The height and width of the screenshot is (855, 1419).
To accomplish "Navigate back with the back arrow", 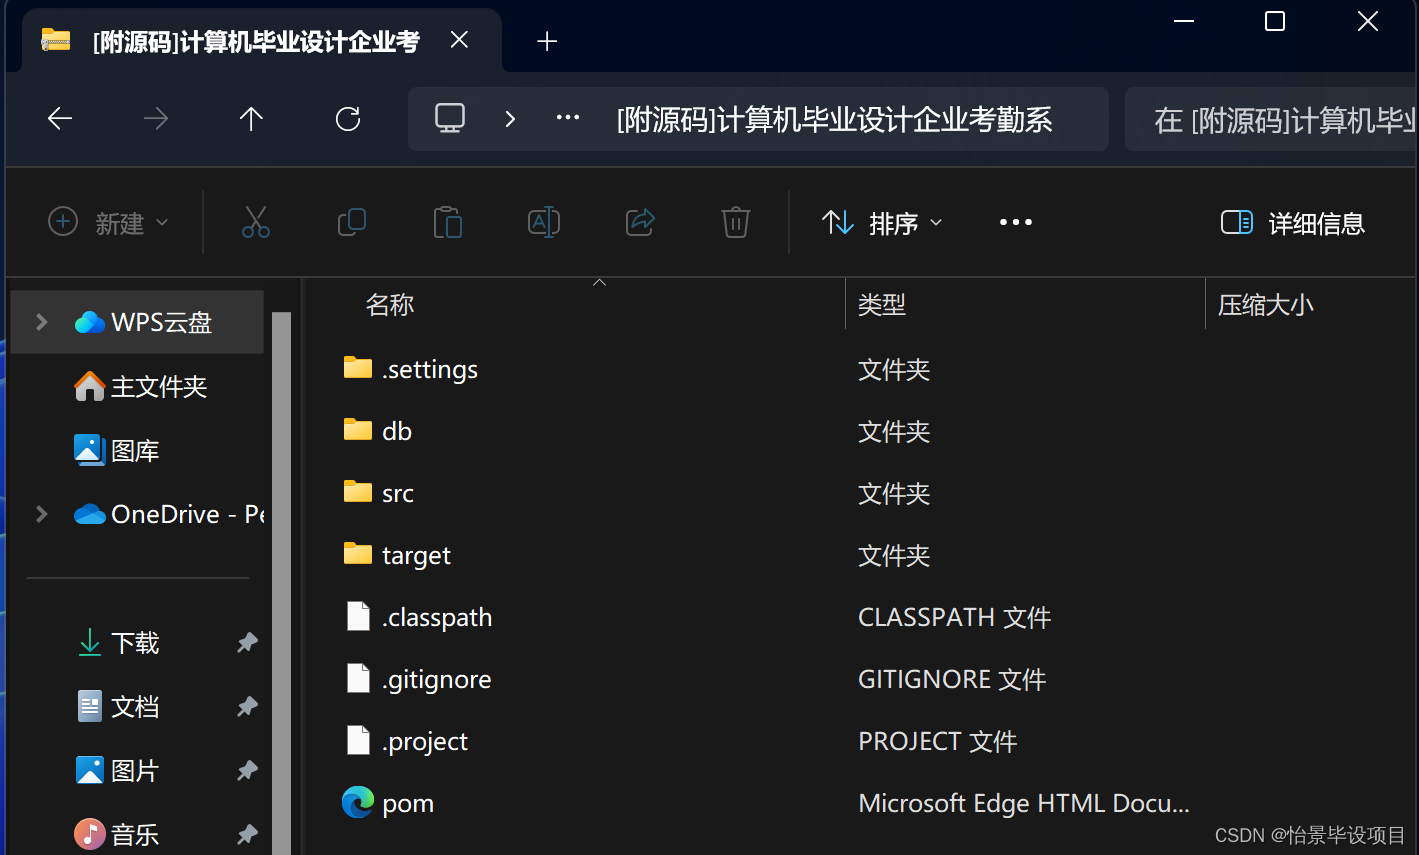I will click(59, 118).
